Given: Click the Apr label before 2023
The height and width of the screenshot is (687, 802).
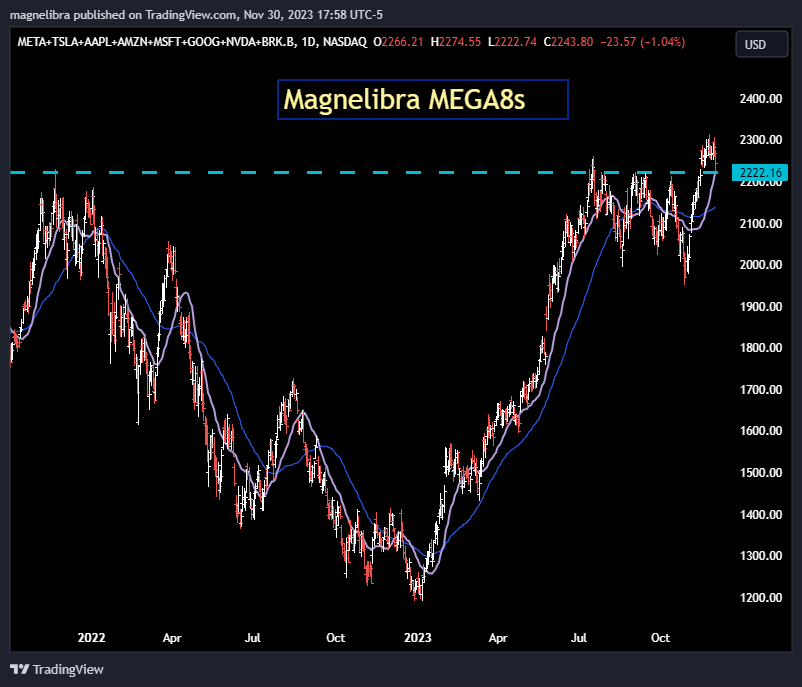Looking at the screenshot, I should point(172,638).
